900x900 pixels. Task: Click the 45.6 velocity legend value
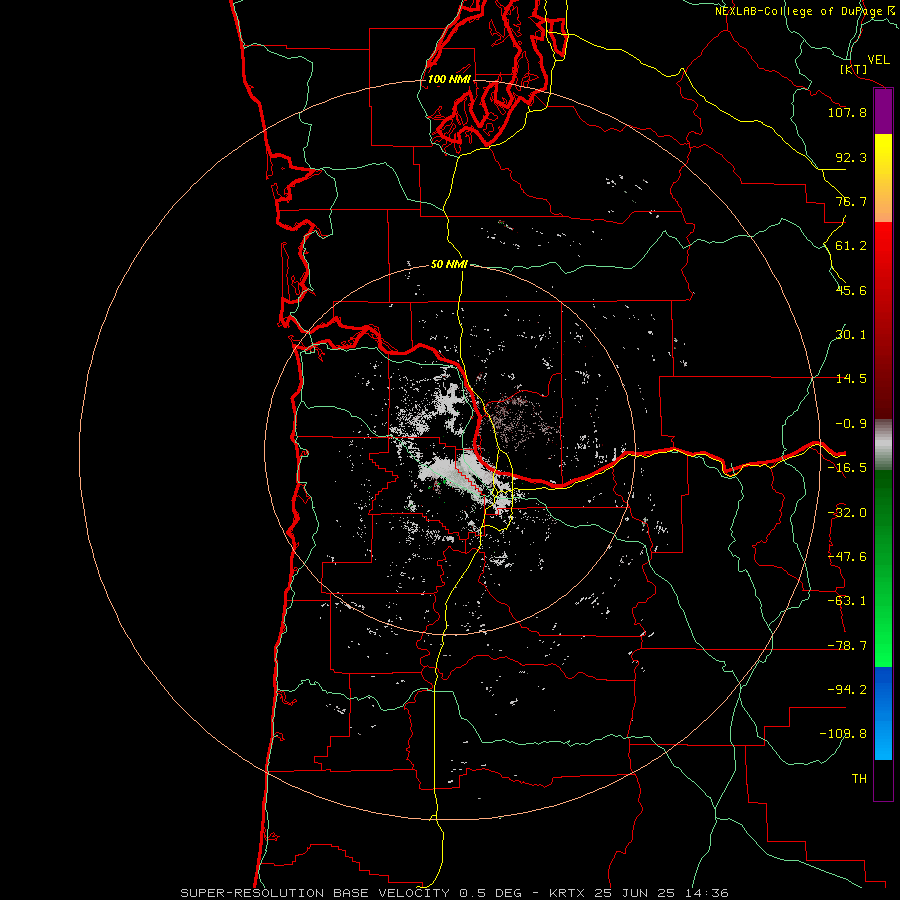point(851,290)
